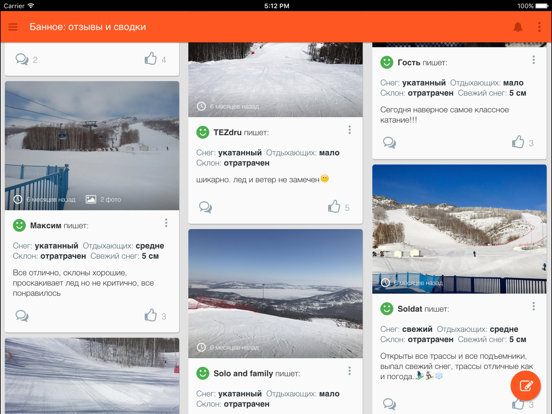Tap the comment count 2 on the top-left card
This screenshot has width=552, height=414.
click(35, 60)
